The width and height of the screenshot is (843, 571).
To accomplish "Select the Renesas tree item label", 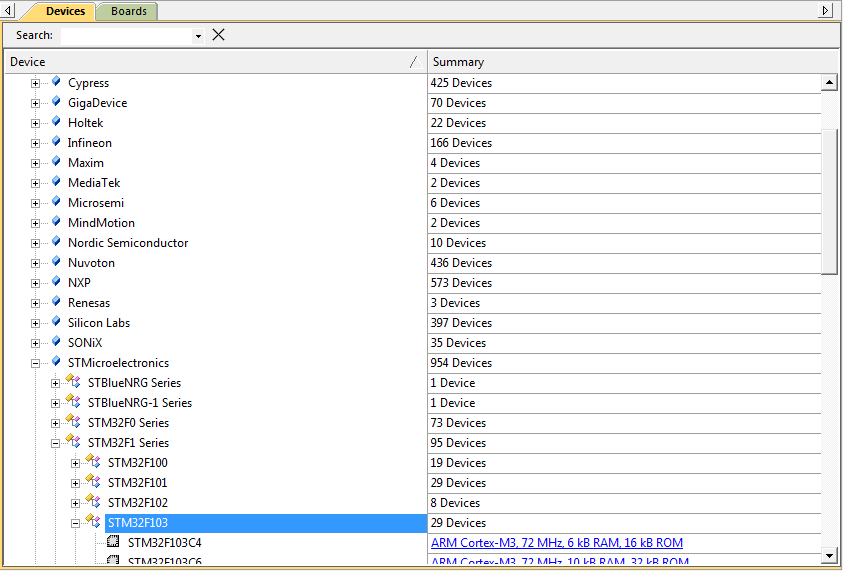I will coord(89,303).
